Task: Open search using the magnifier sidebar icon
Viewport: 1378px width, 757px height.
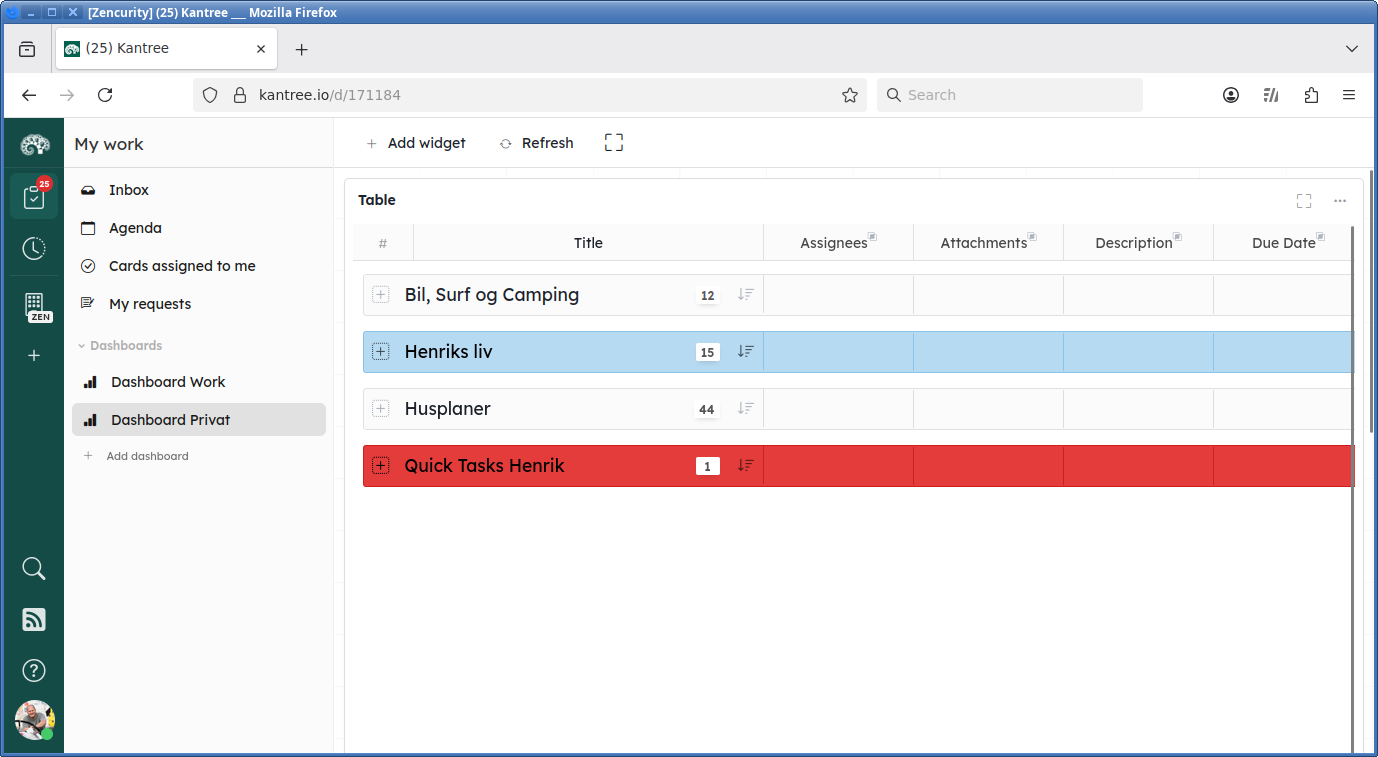Action: 34,568
